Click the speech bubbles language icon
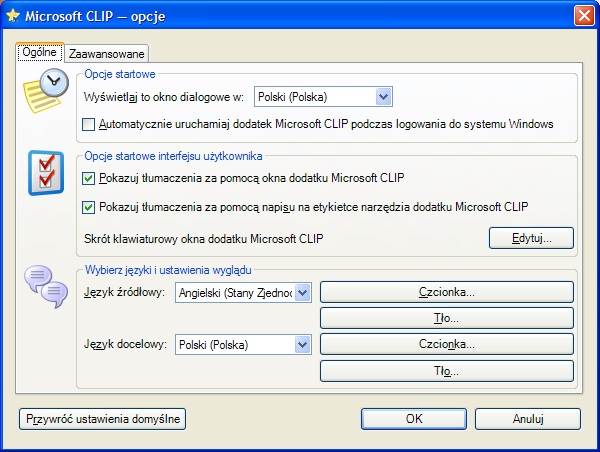Screen dimensions: 600x452 coord(46,286)
